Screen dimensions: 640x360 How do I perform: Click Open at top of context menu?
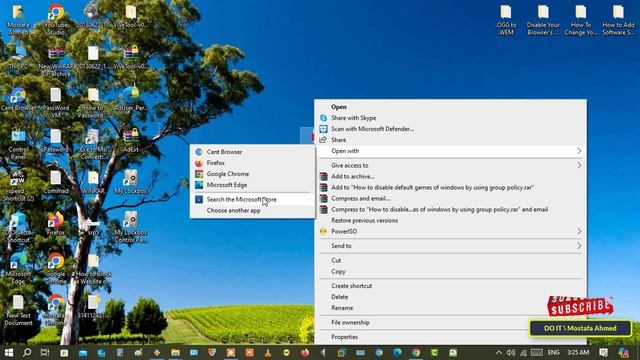coord(450,107)
